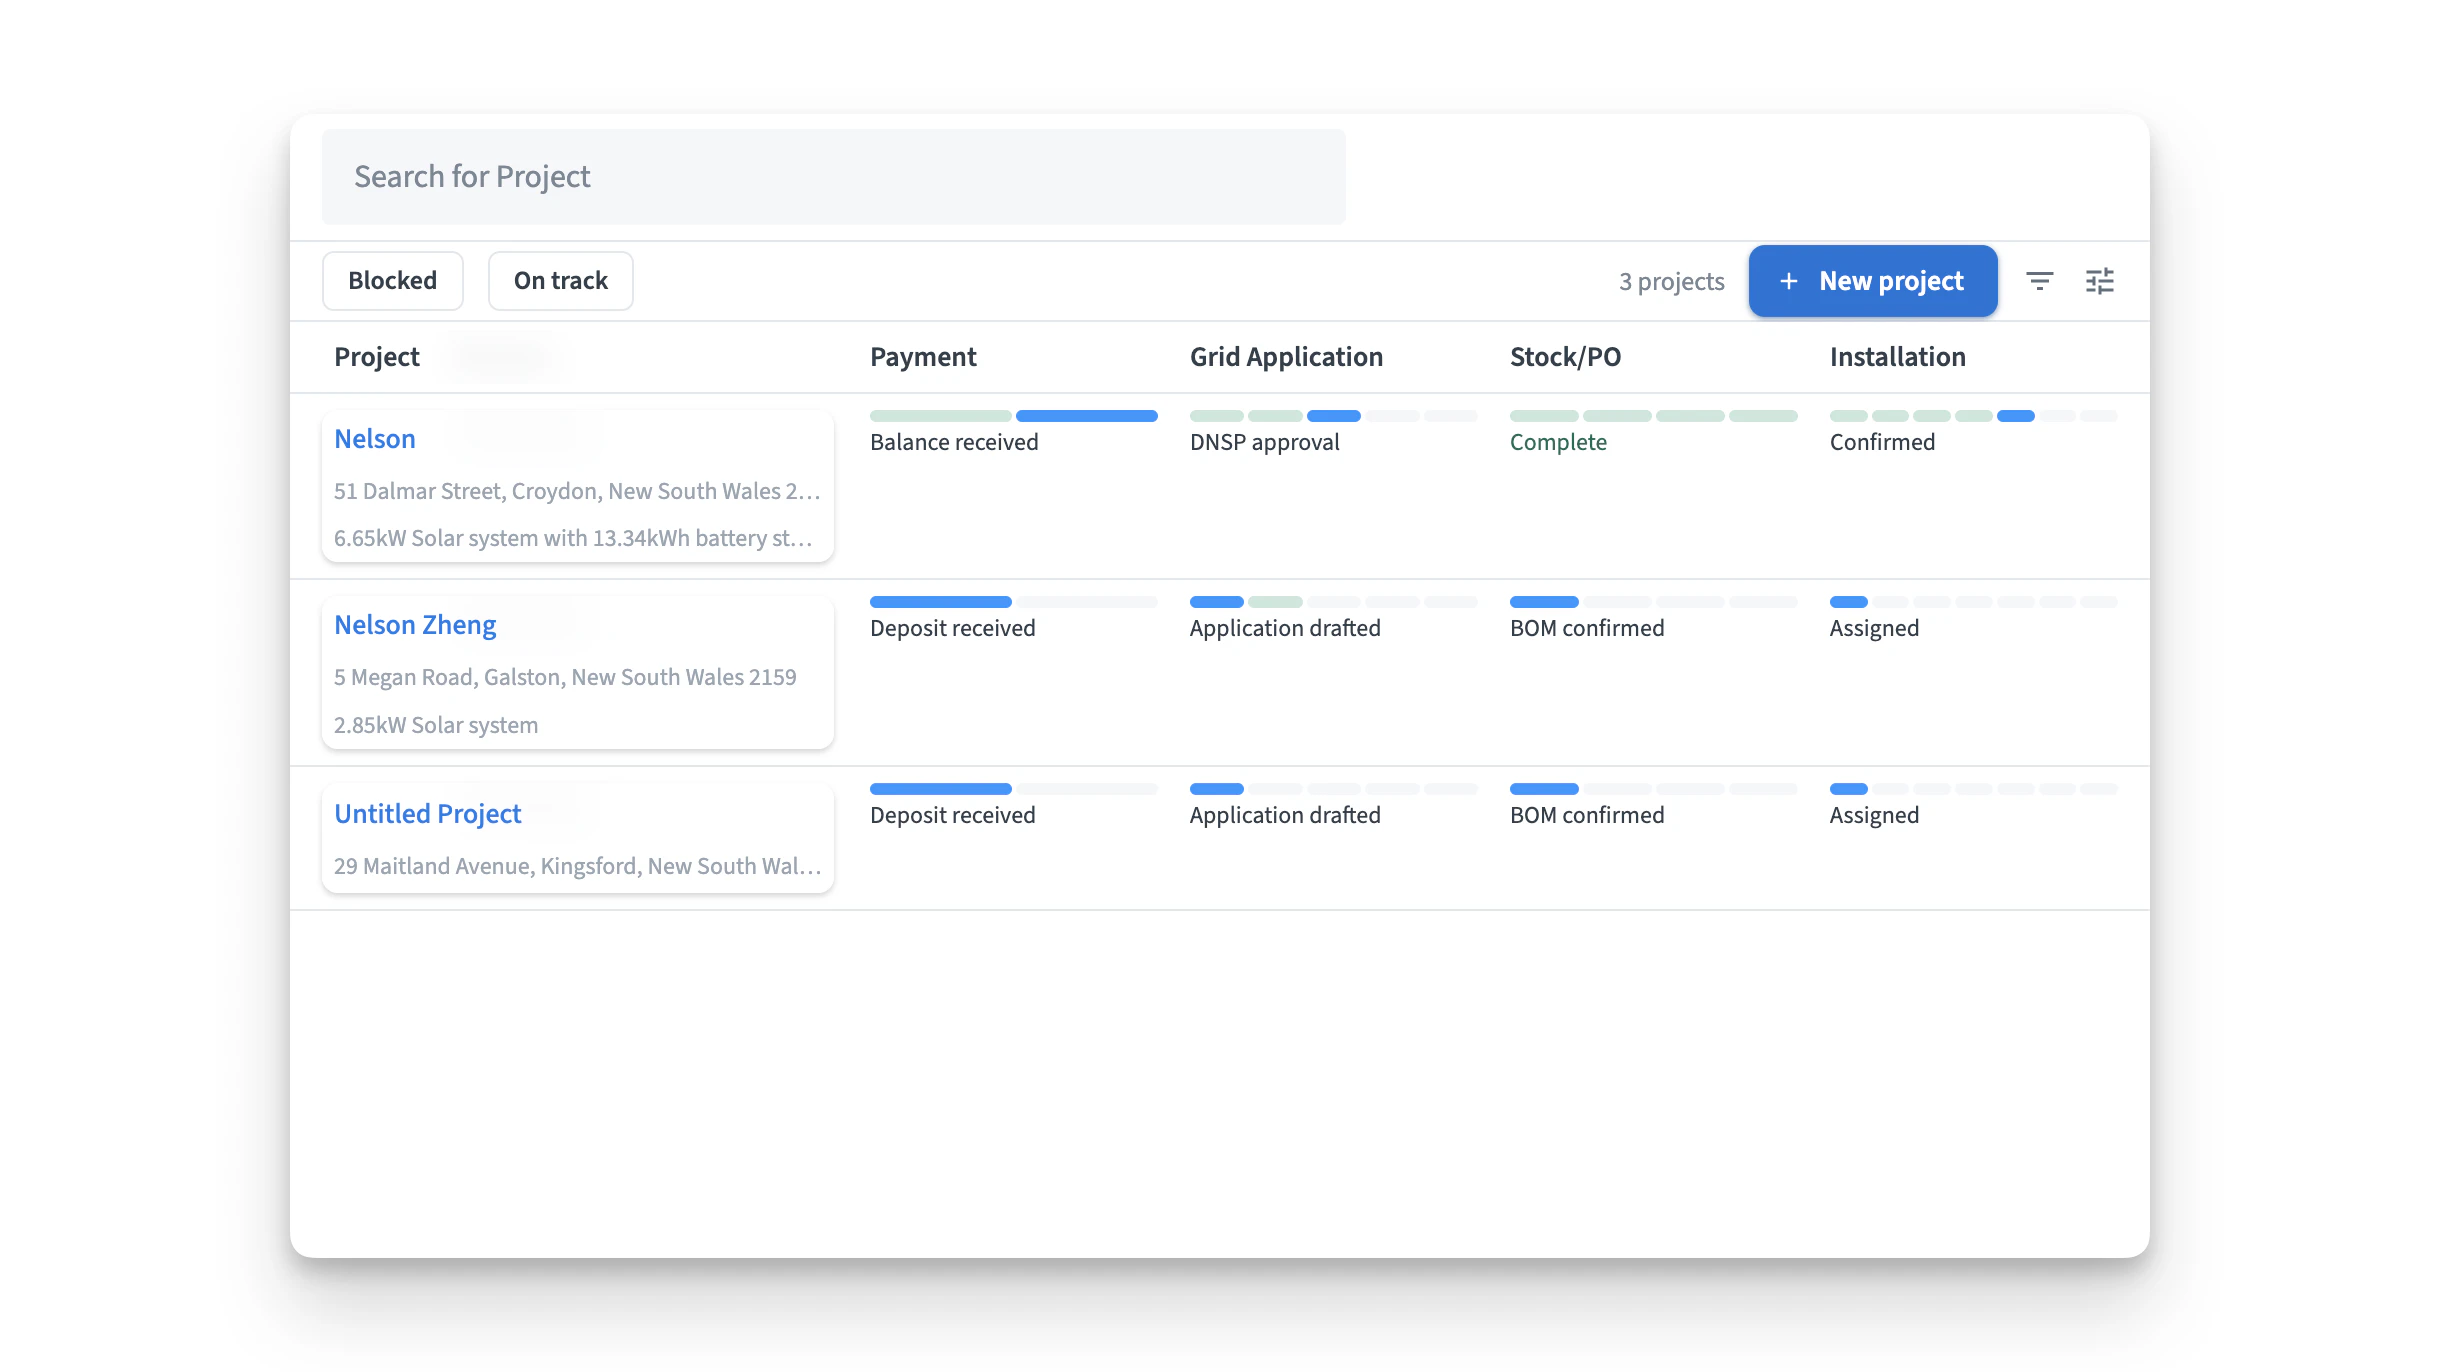Click the 6.65kW Solar system description

pyautogui.click(x=573, y=538)
